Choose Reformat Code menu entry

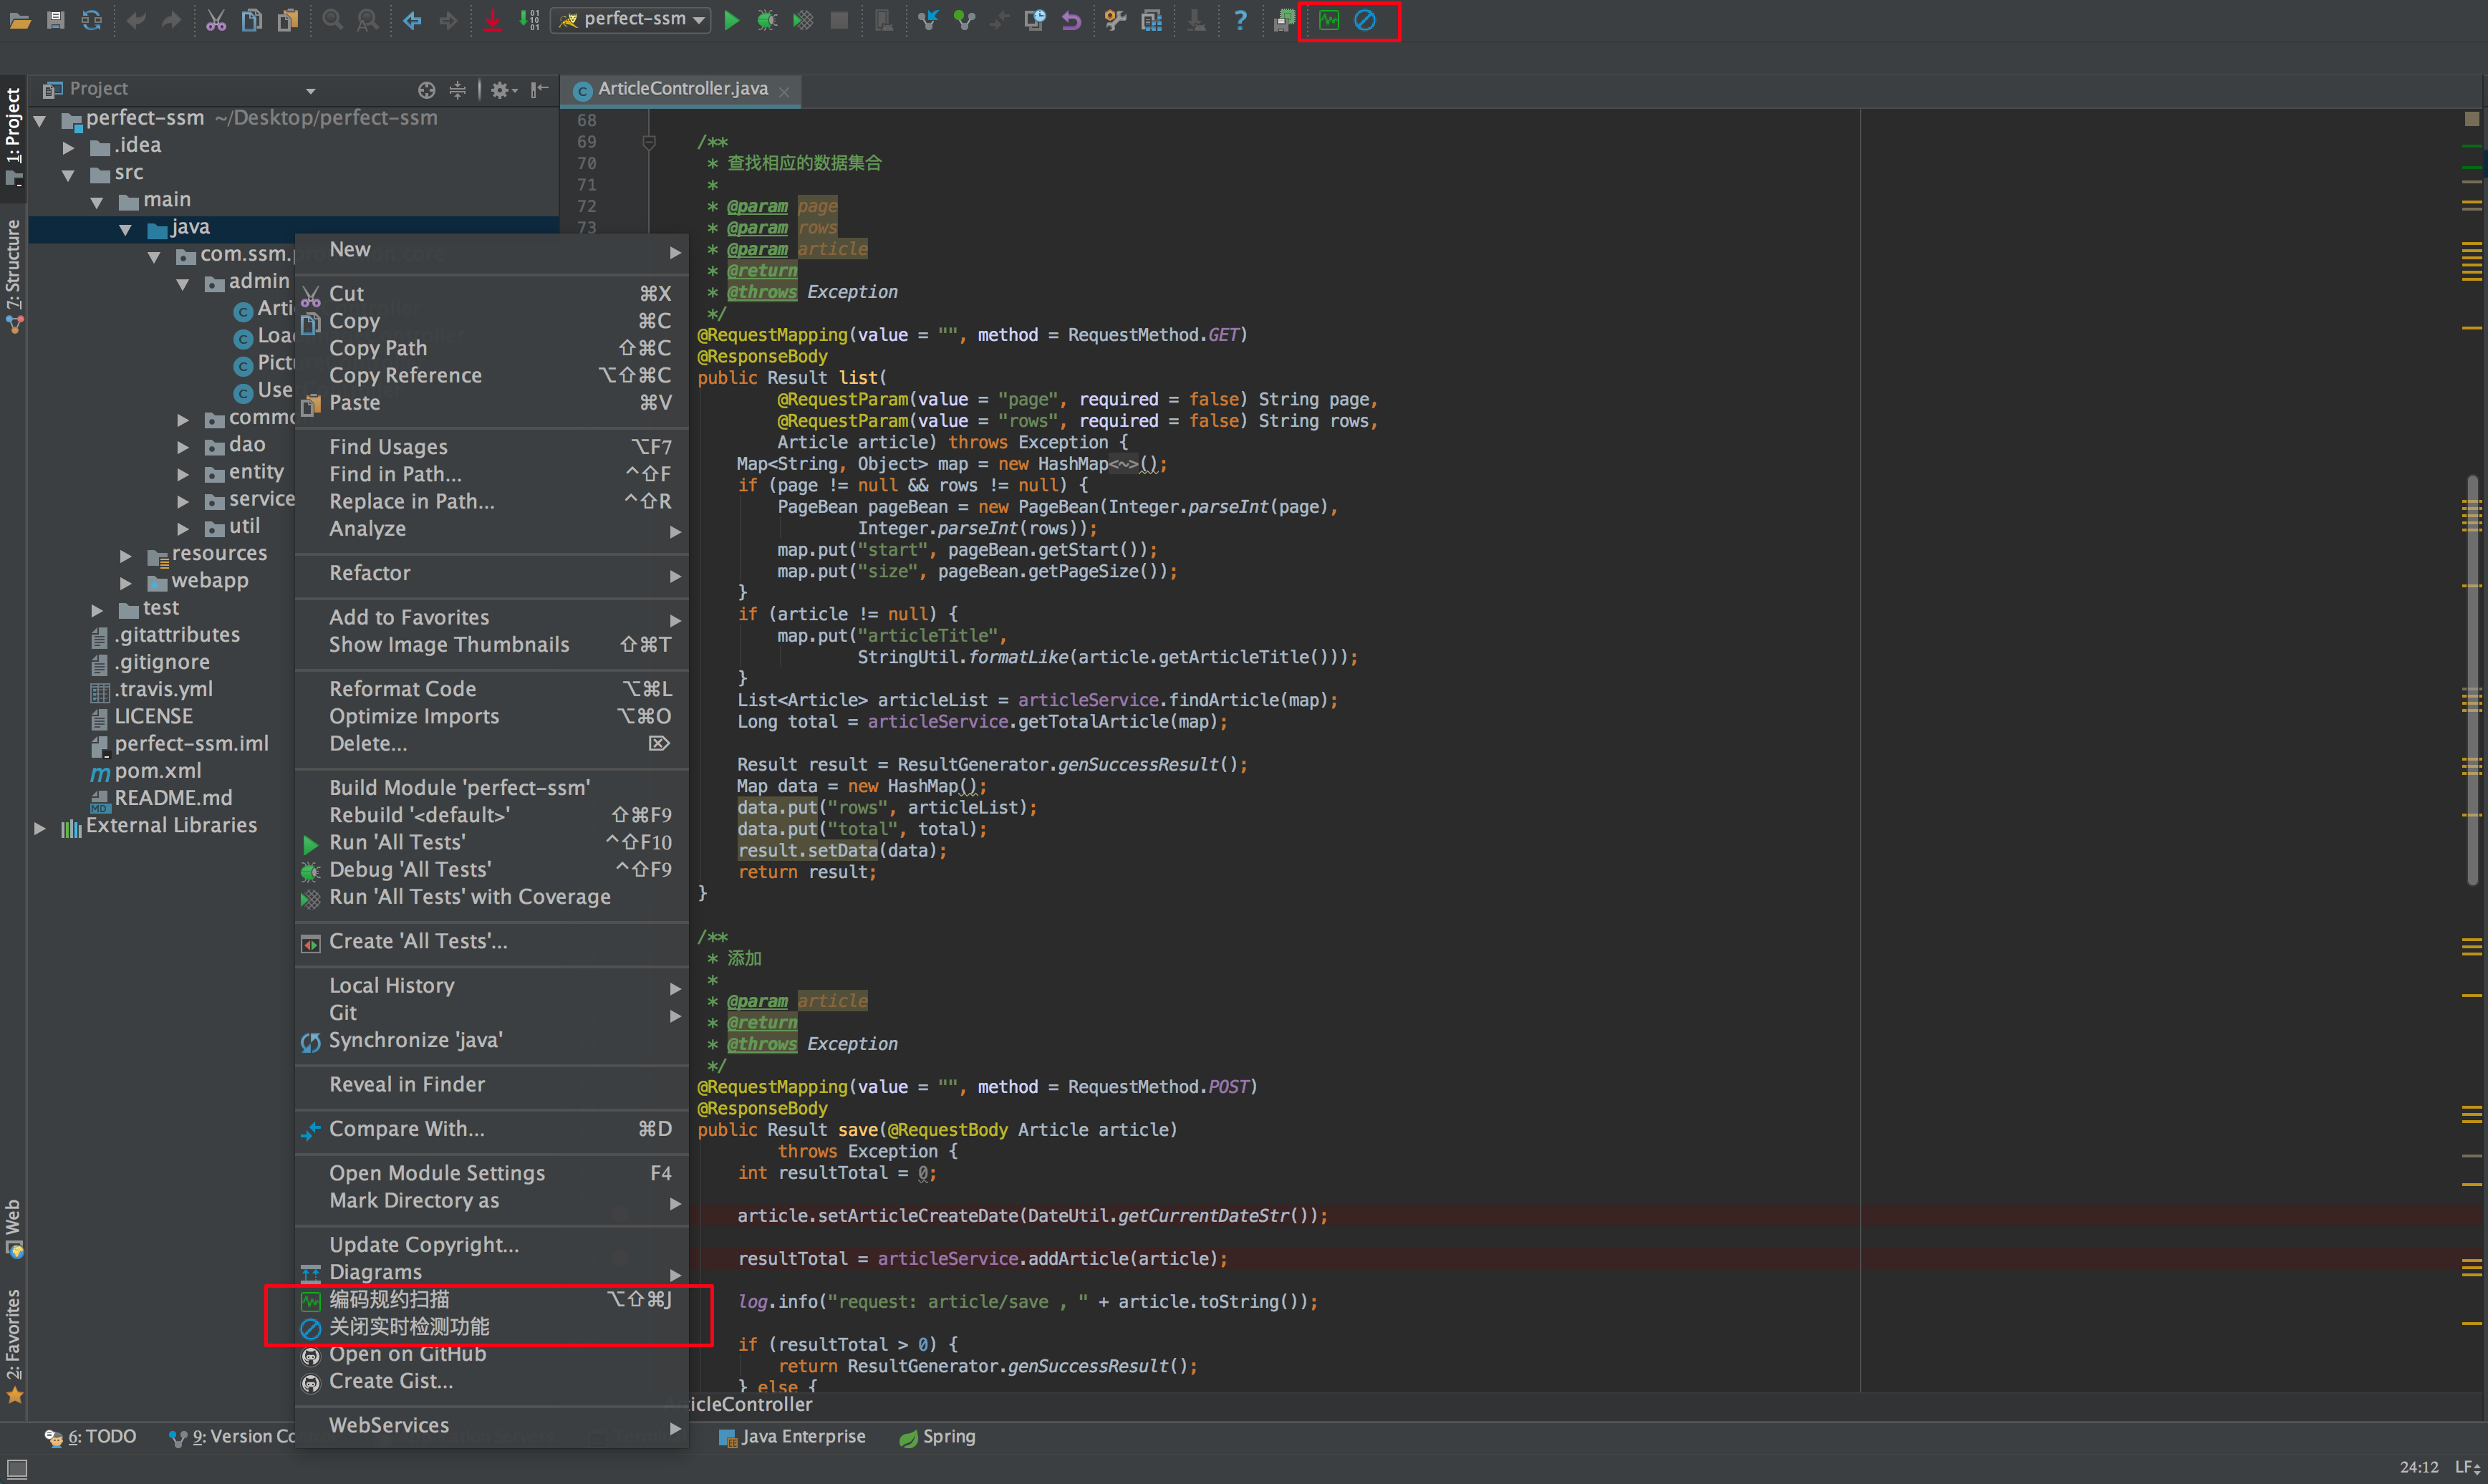[x=403, y=689]
